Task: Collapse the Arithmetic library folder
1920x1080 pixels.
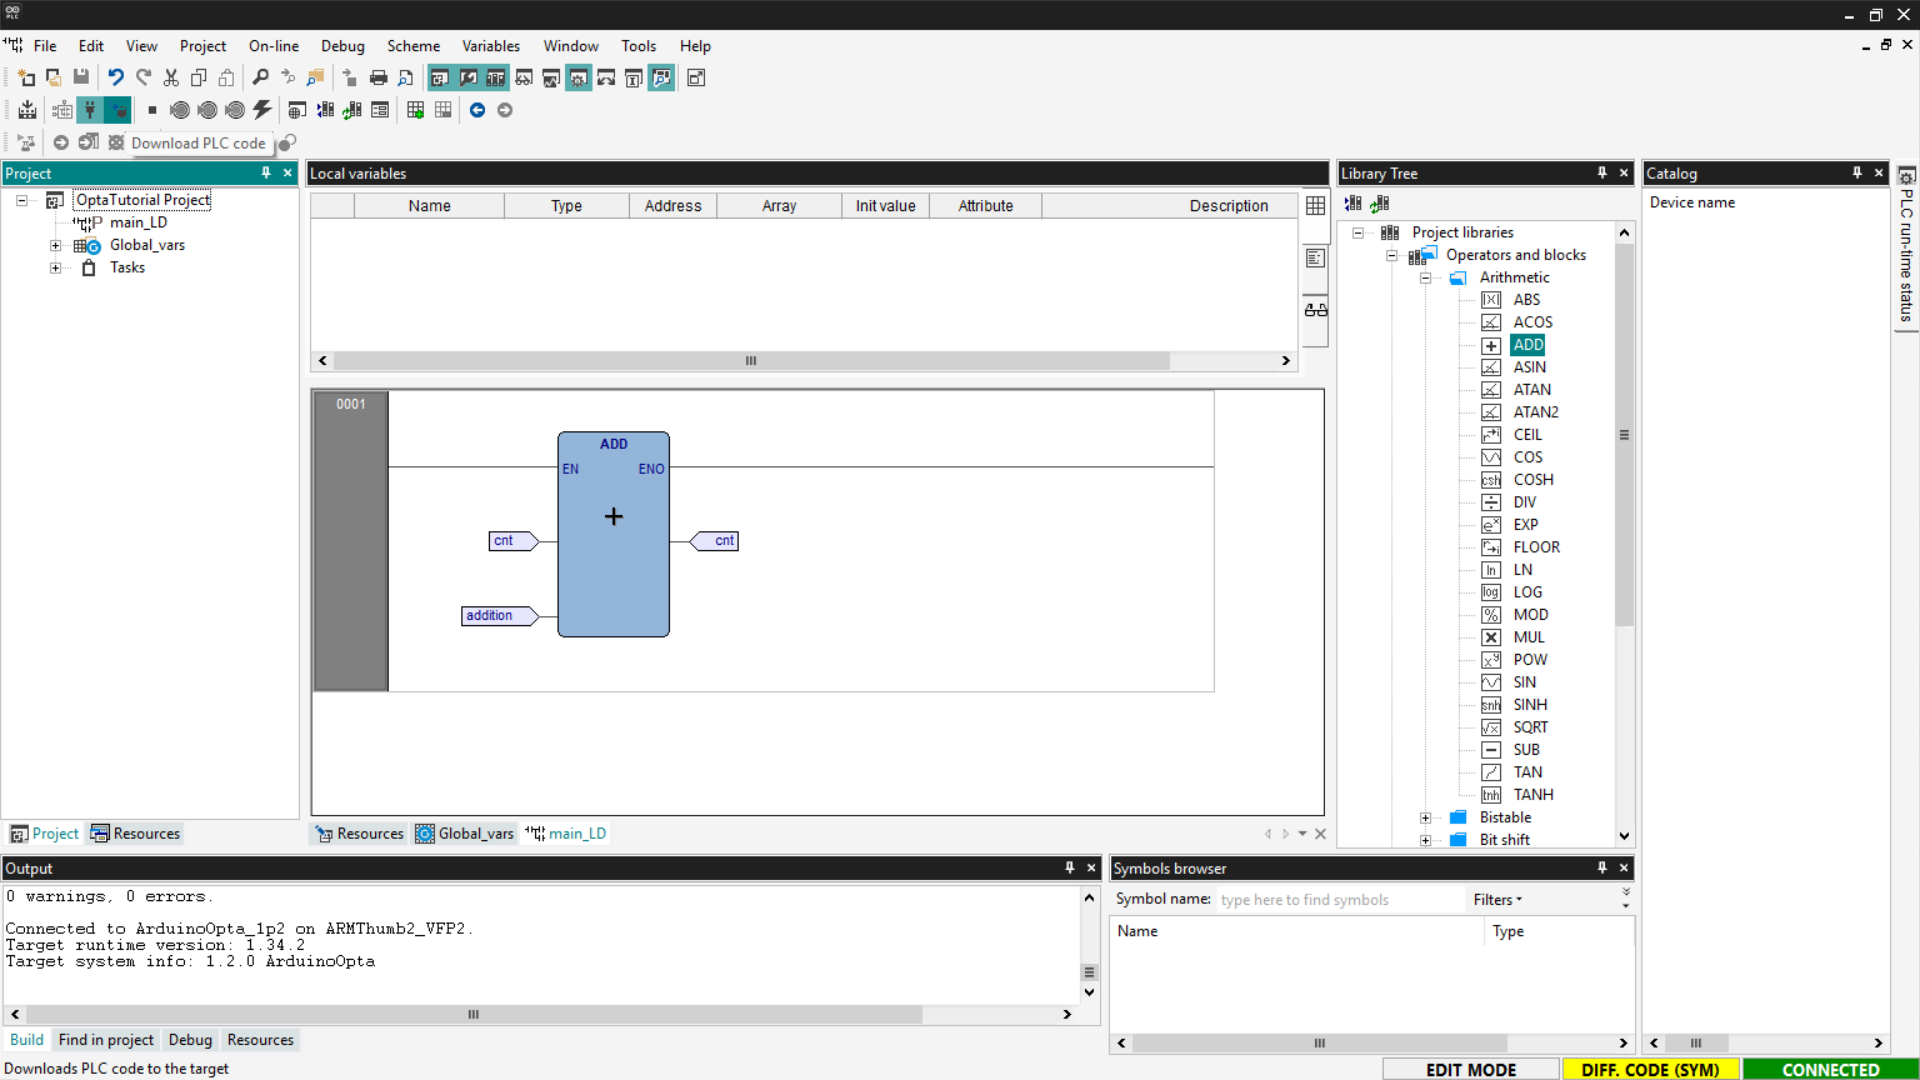Action: pyautogui.click(x=1425, y=278)
